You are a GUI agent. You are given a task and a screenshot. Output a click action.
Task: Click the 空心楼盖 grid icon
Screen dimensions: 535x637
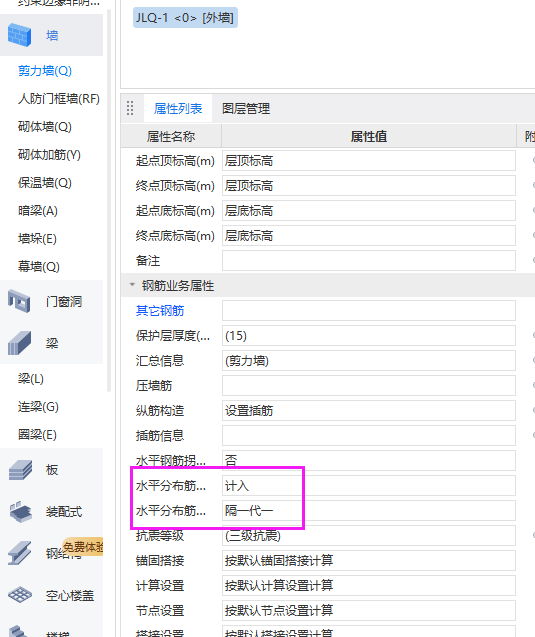20,595
